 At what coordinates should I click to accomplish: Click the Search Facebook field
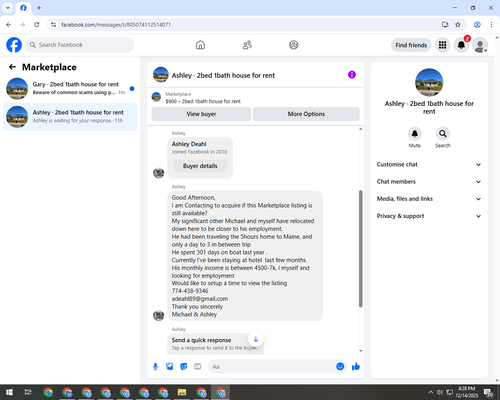(80, 45)
